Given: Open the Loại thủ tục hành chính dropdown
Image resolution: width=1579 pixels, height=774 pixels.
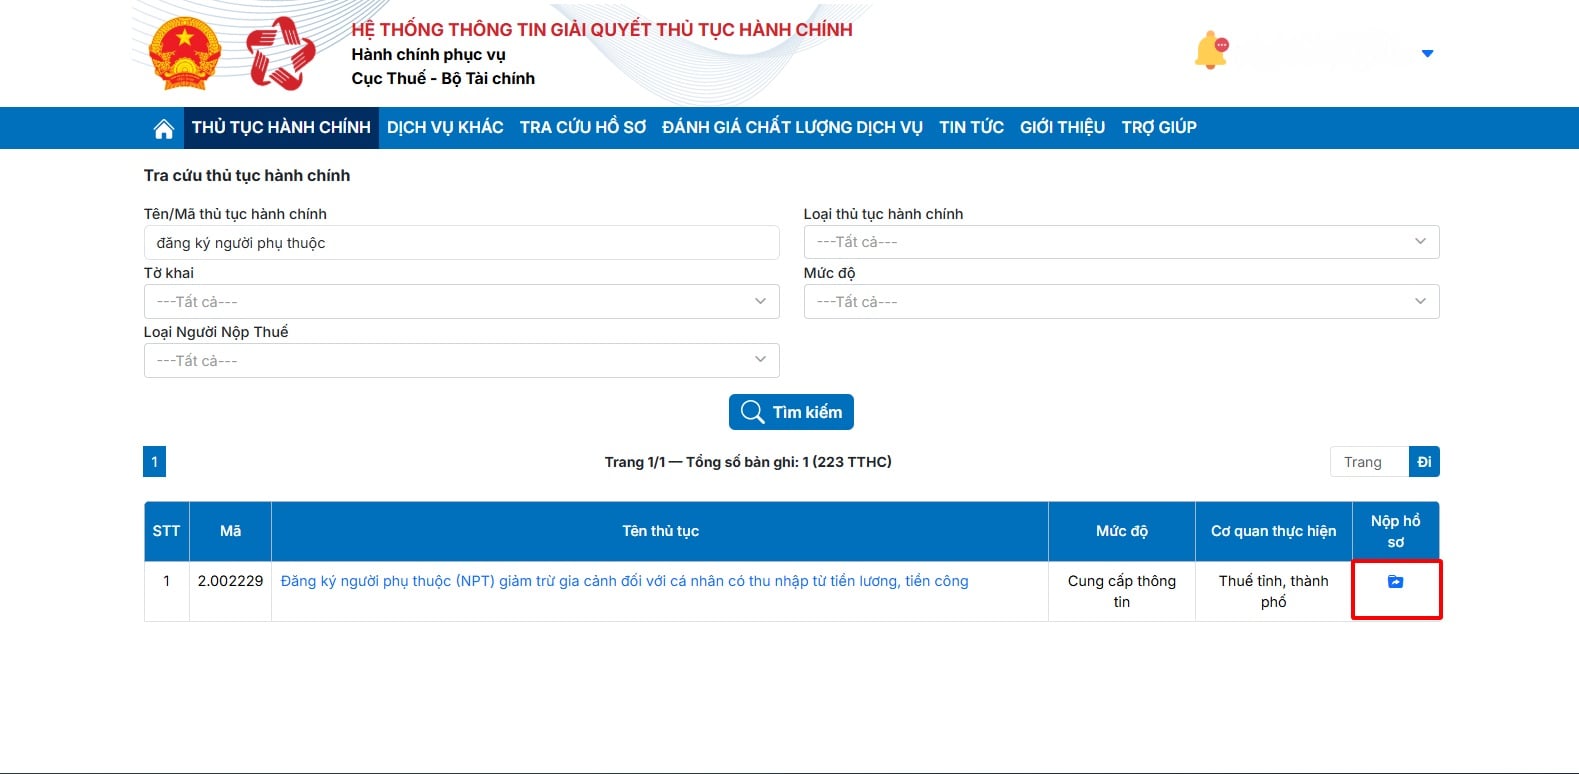Looking at the screenshot, I should pos(1120,242).
